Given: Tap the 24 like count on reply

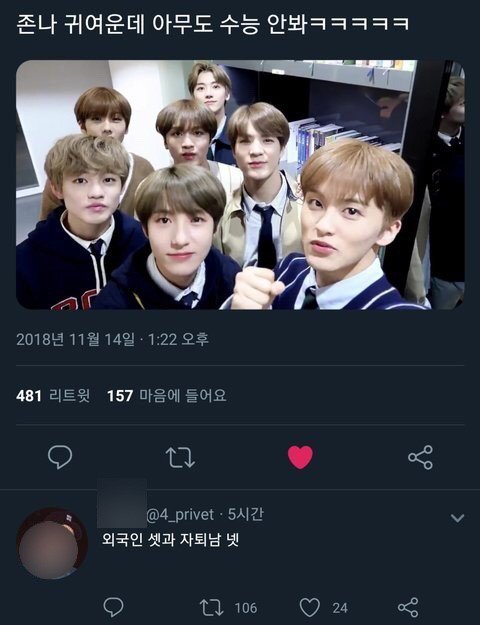Looking at the screenshot, I should 340,608.
